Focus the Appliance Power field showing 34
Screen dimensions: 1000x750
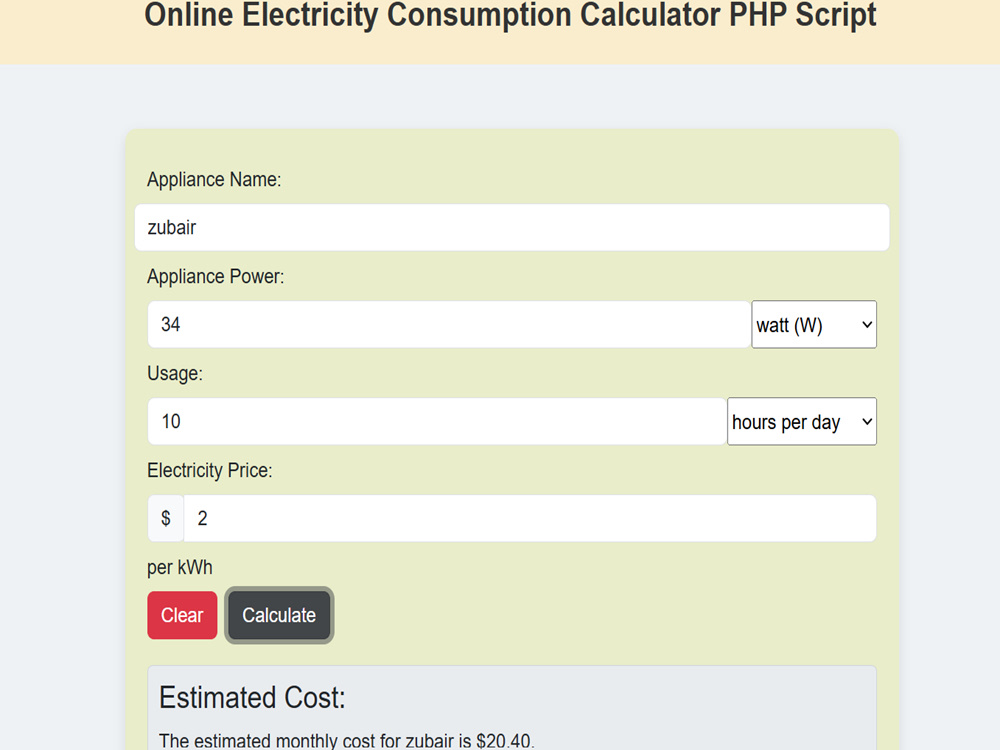(449, 325)
